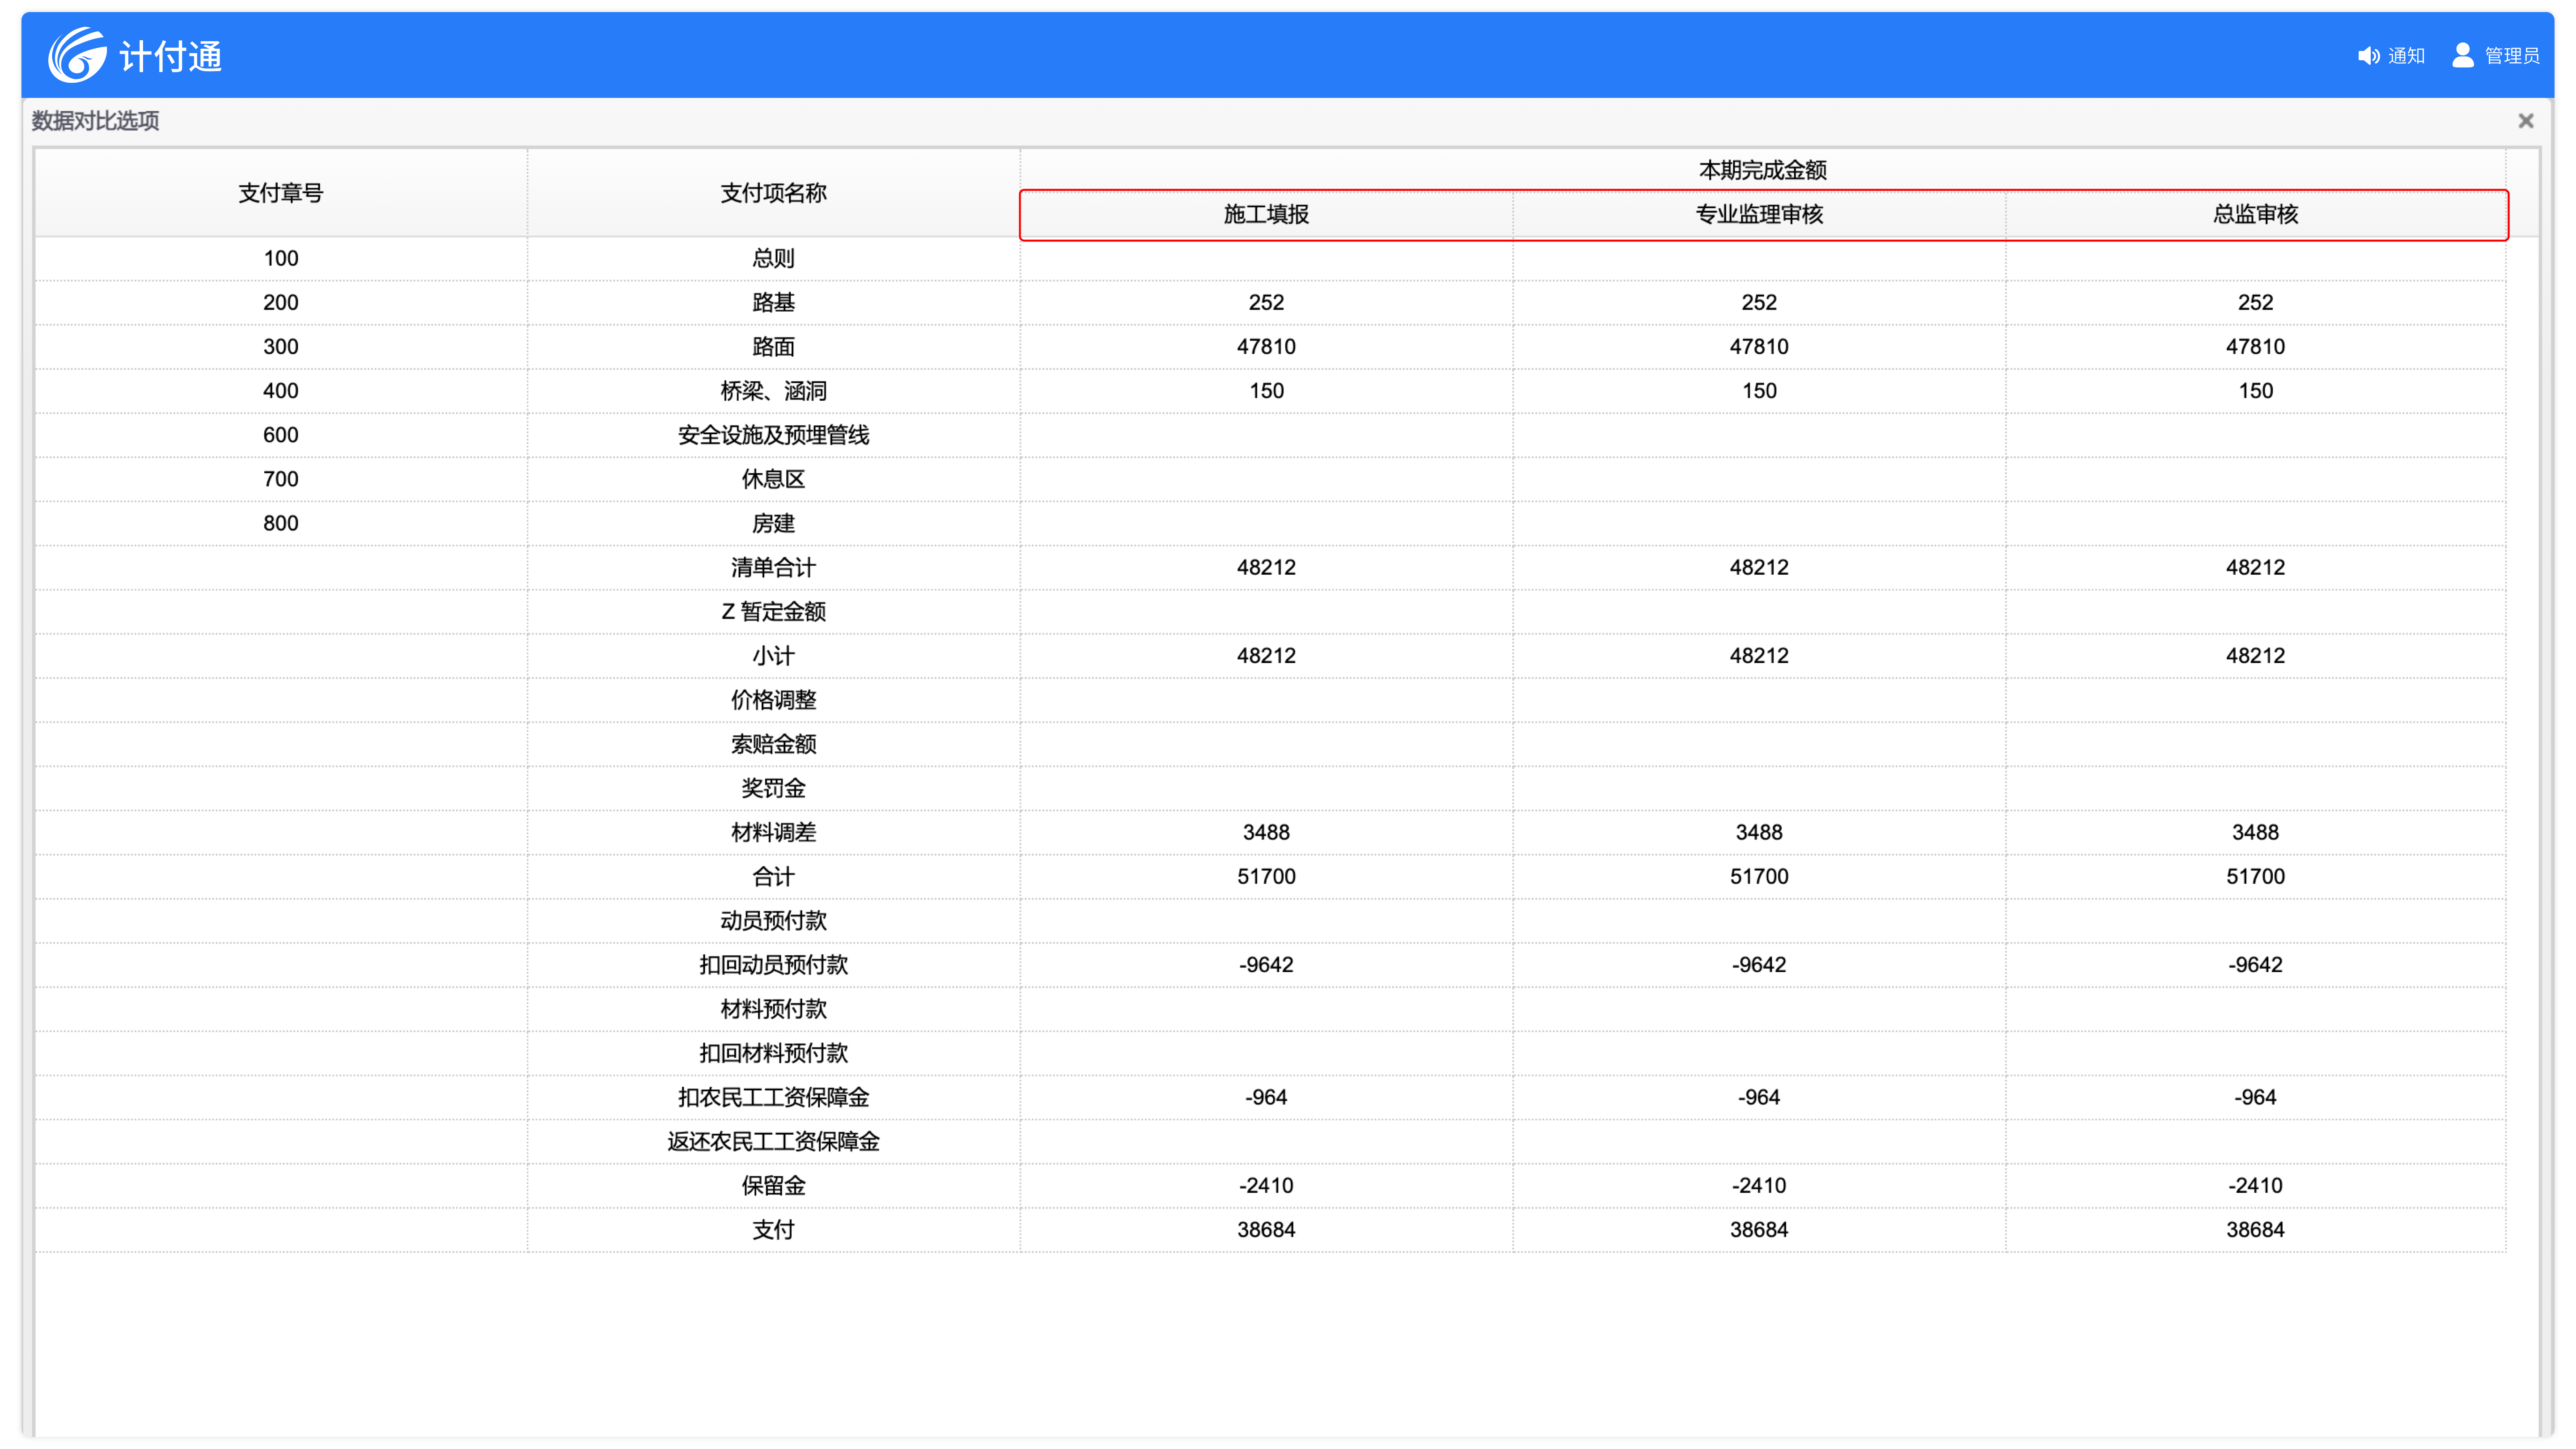Image resolution: width=2576 pixels, height=1449 pixels.
Task: Click the 计付通 title text
Action: pos(171,57)
